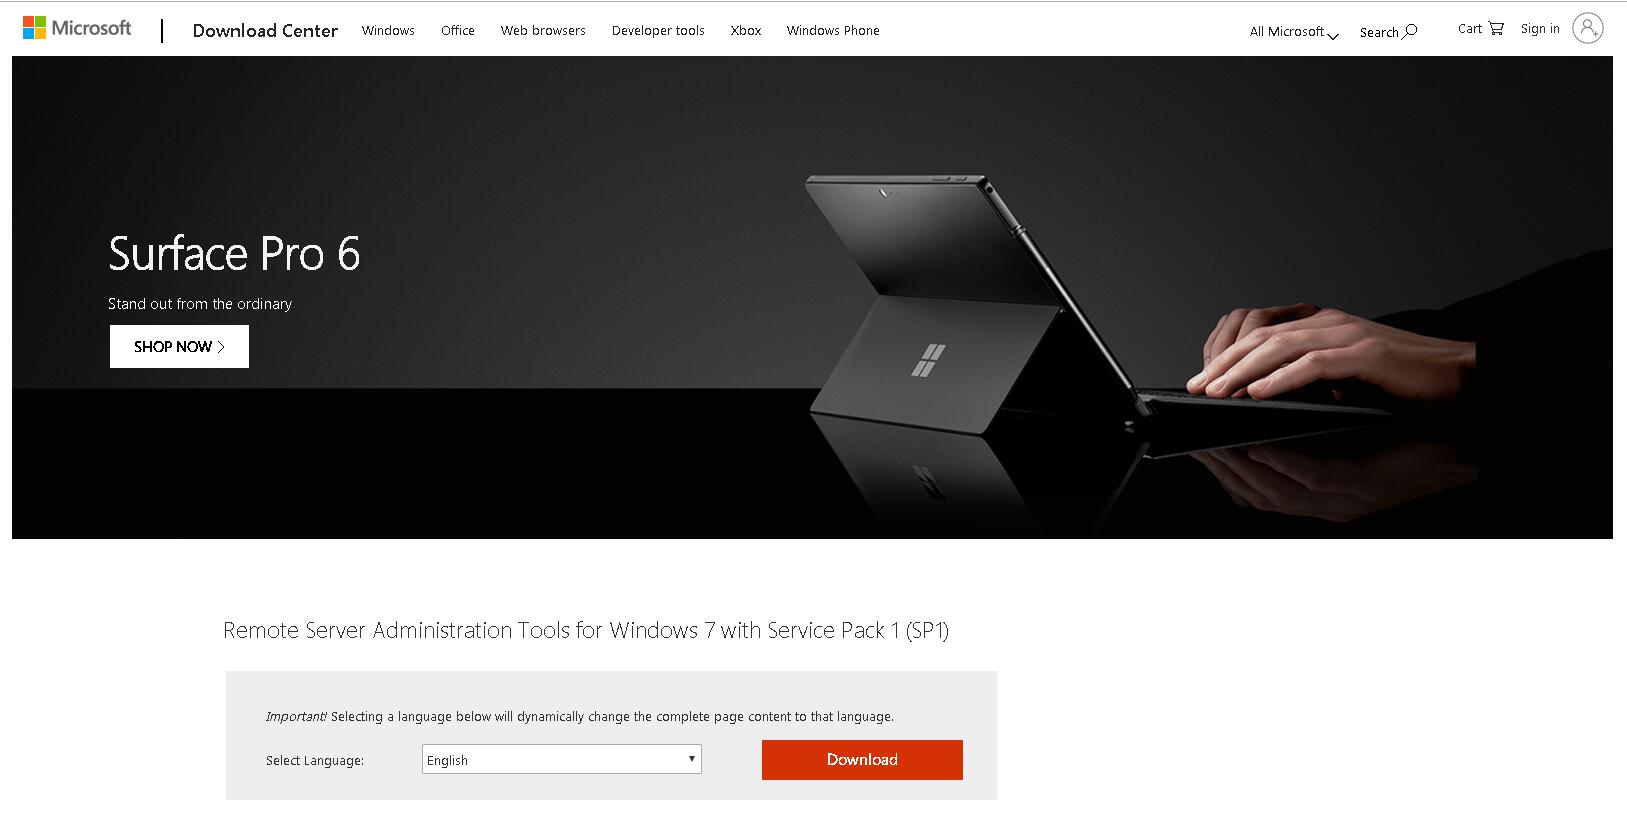This screenshot has height=820, width=1627.
Task: Open Developer tools navigation item
Action: click(658, 31)
